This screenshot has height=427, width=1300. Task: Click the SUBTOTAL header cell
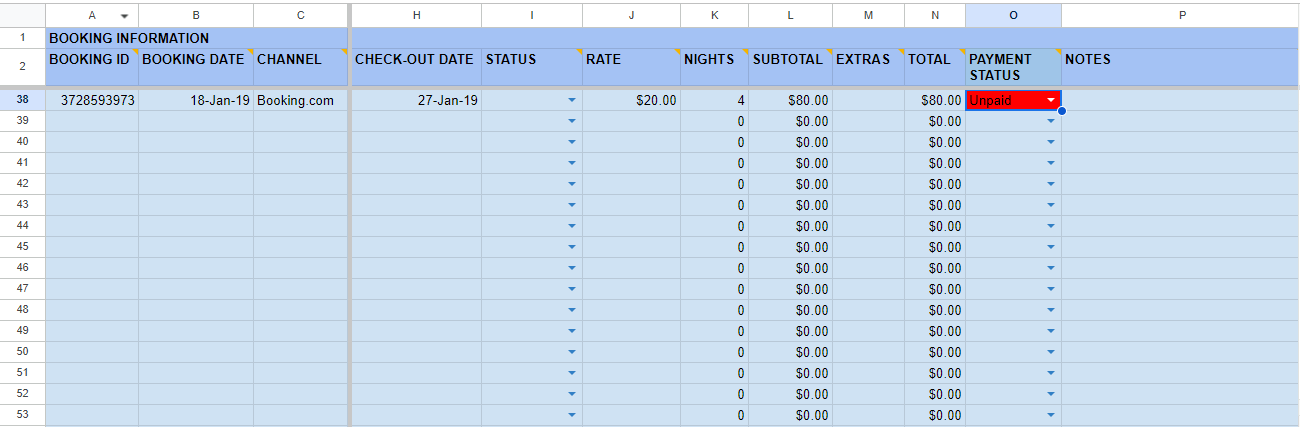tap(790, 67)
